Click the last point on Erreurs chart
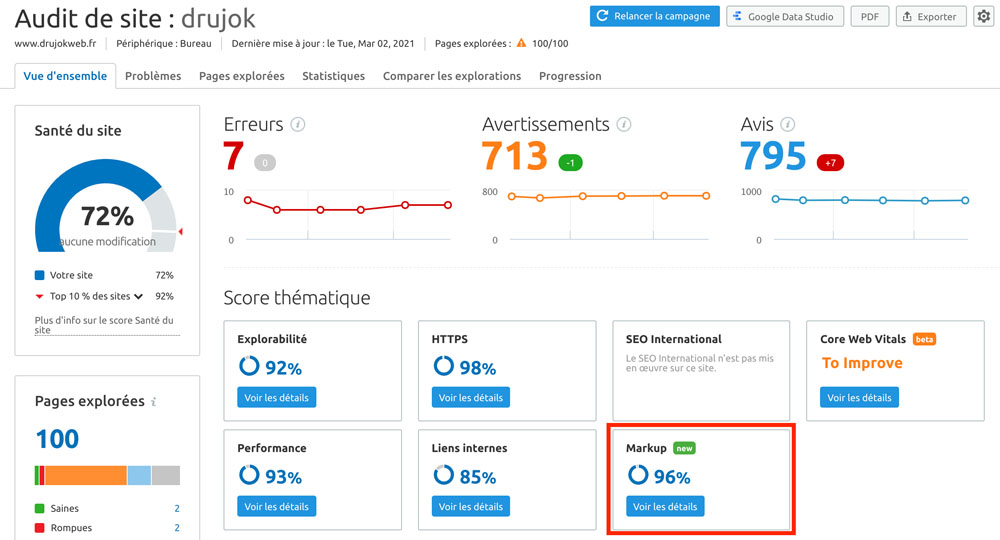 coord(448,205)
